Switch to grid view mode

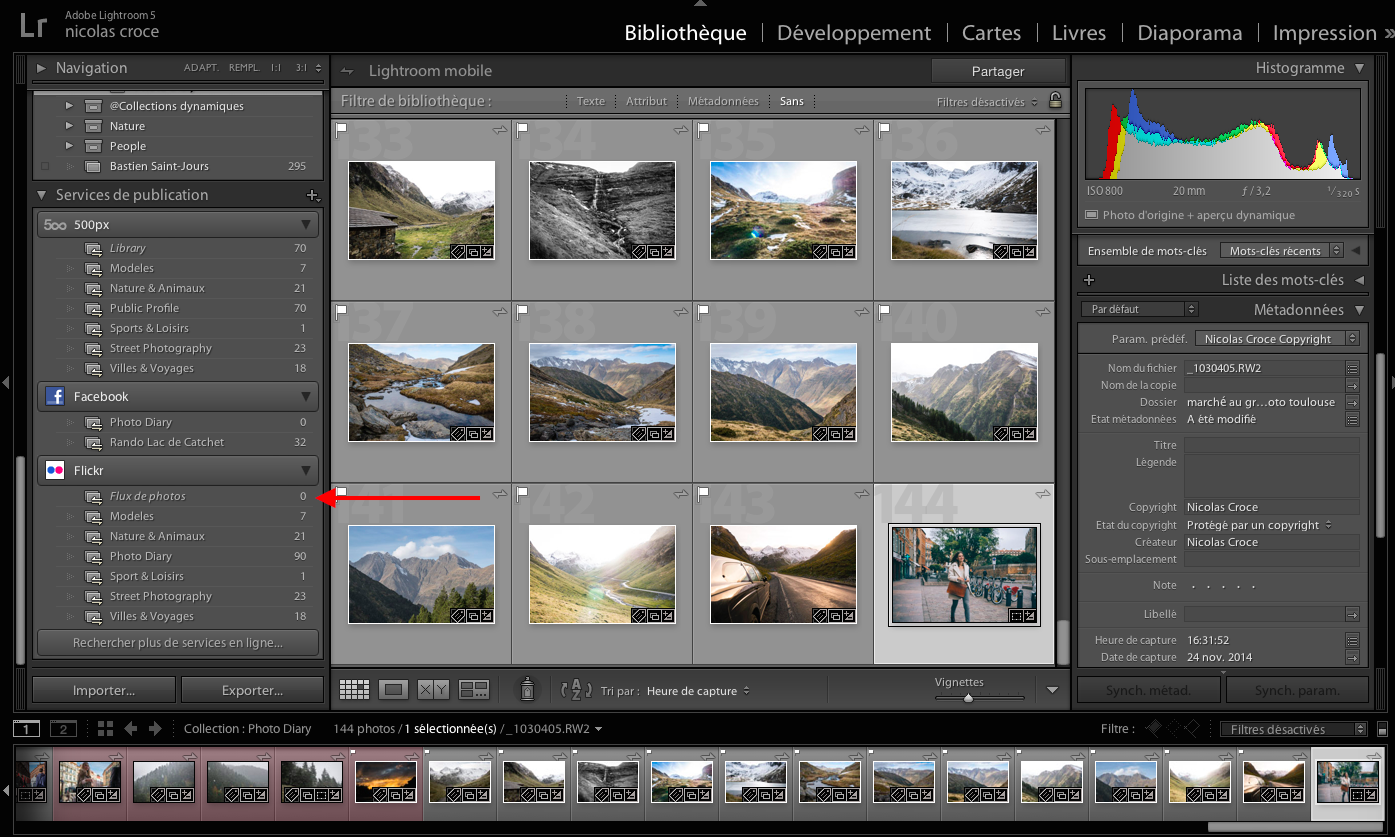pyautogui.click(x=354, y=689)
